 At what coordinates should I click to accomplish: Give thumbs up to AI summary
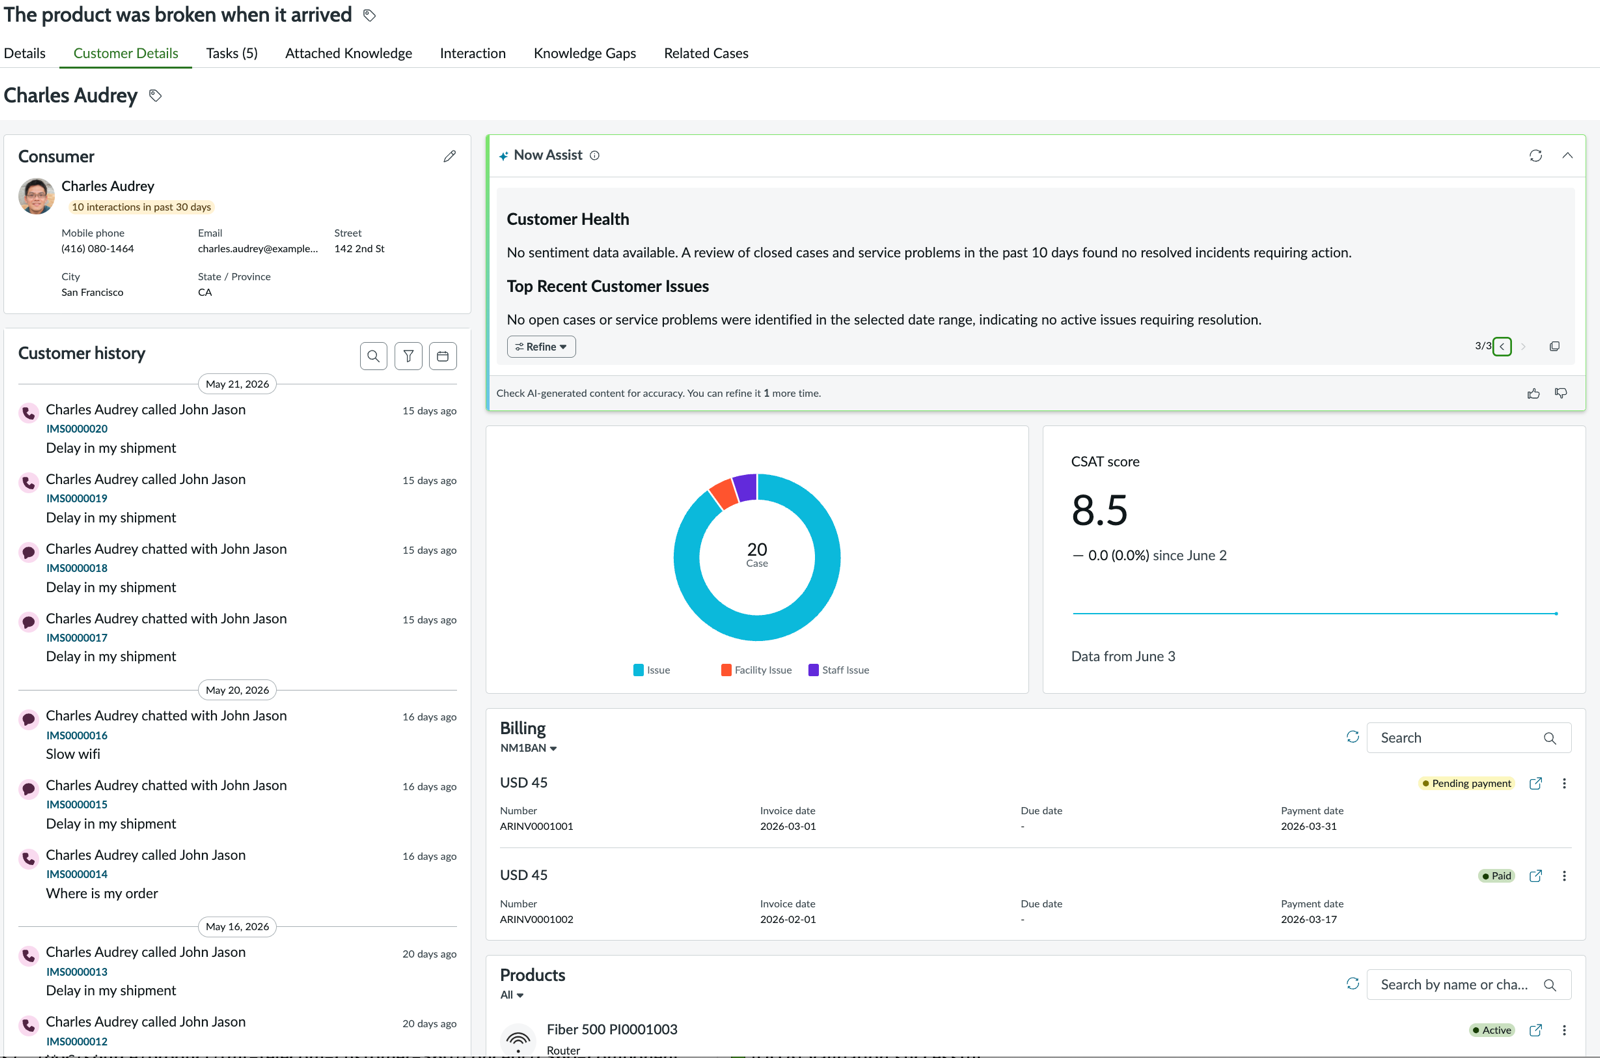pyautogui.click(x=1533, y=394)
